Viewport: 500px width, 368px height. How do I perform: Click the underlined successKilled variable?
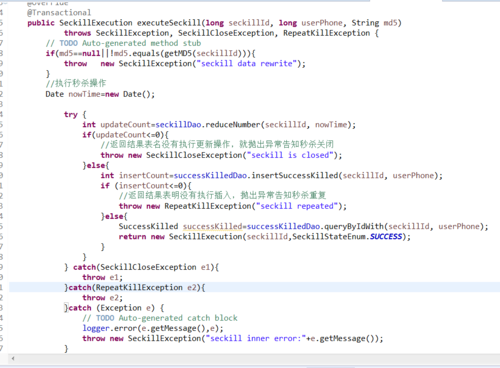coord(212,227)
